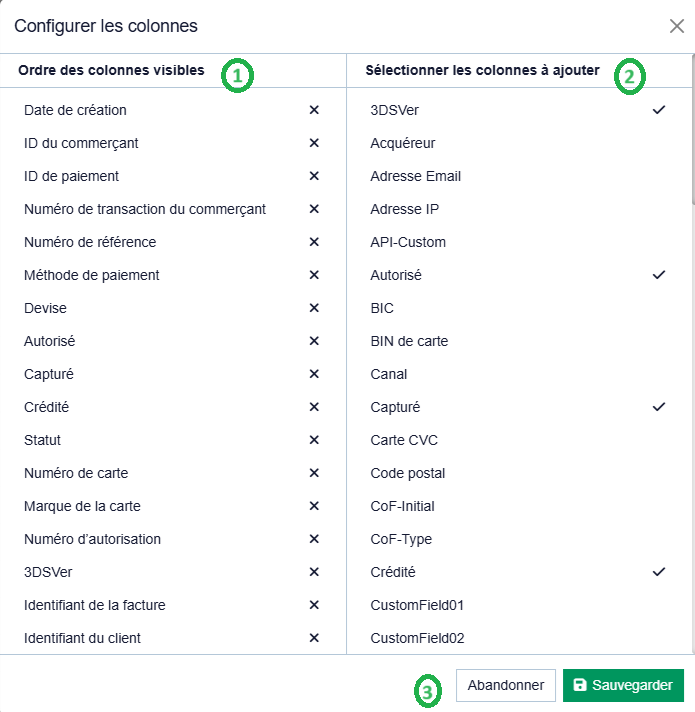
Task: Remove ID du commerçant column
Action: click(x=314, y=143)
